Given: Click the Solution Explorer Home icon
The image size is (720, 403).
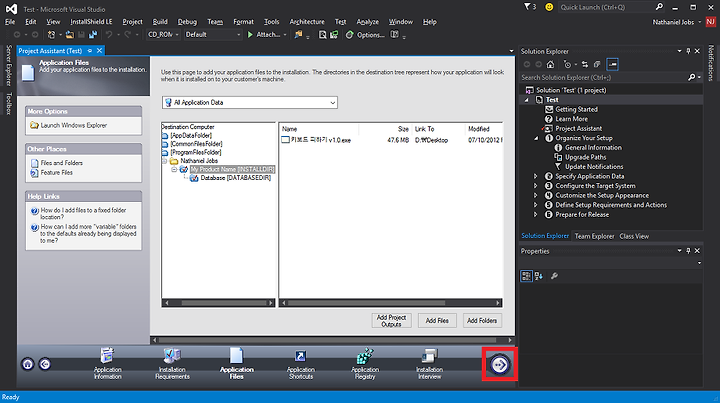Looking at the screenshot, I should (x=550, y=64).
